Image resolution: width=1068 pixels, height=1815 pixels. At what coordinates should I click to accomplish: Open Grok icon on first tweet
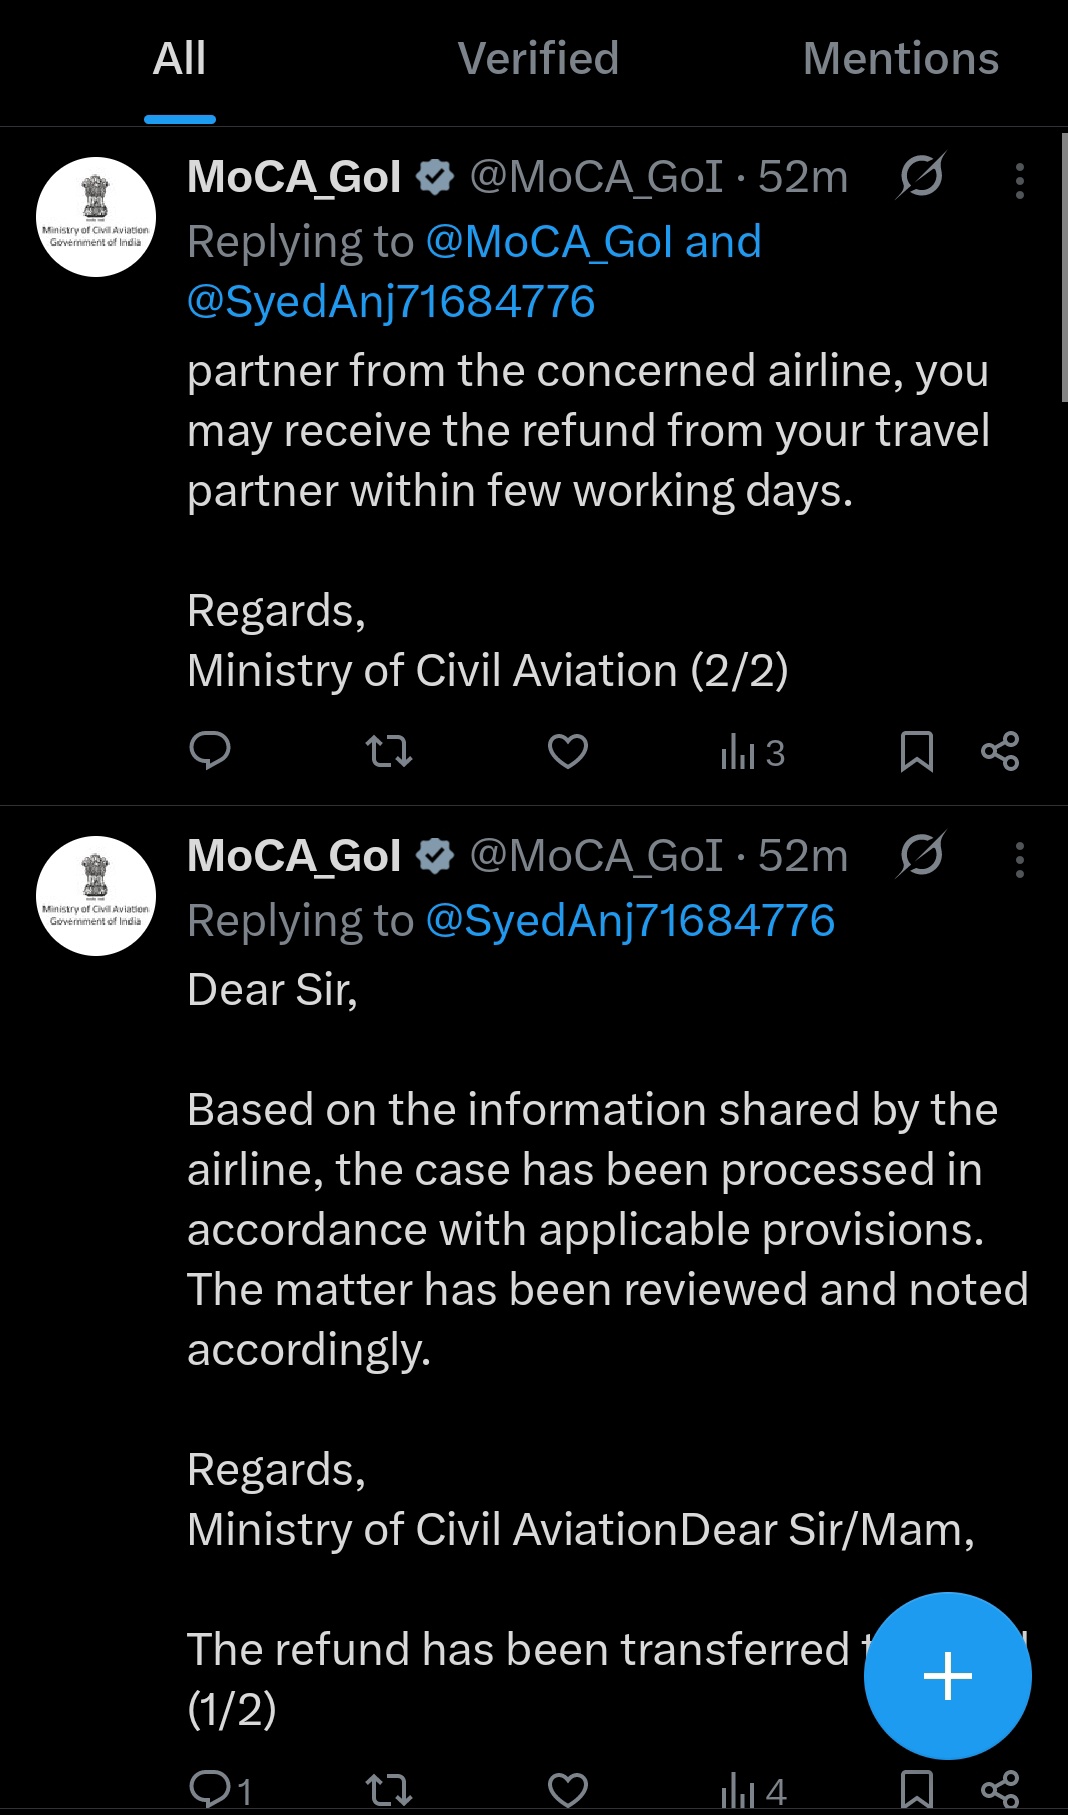921,177
